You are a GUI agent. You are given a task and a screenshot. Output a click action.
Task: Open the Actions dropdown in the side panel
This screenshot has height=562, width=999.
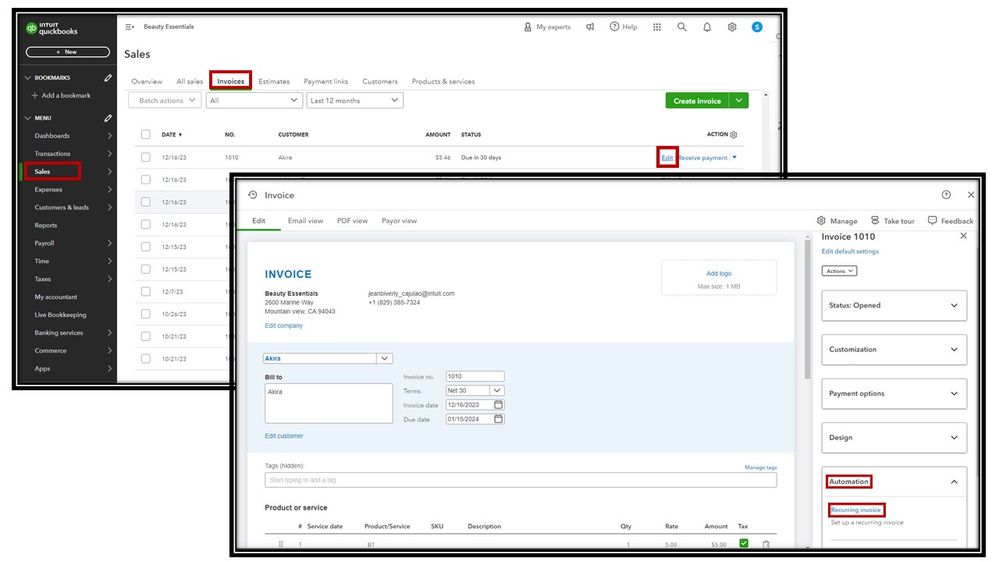[x=839, y=271]
